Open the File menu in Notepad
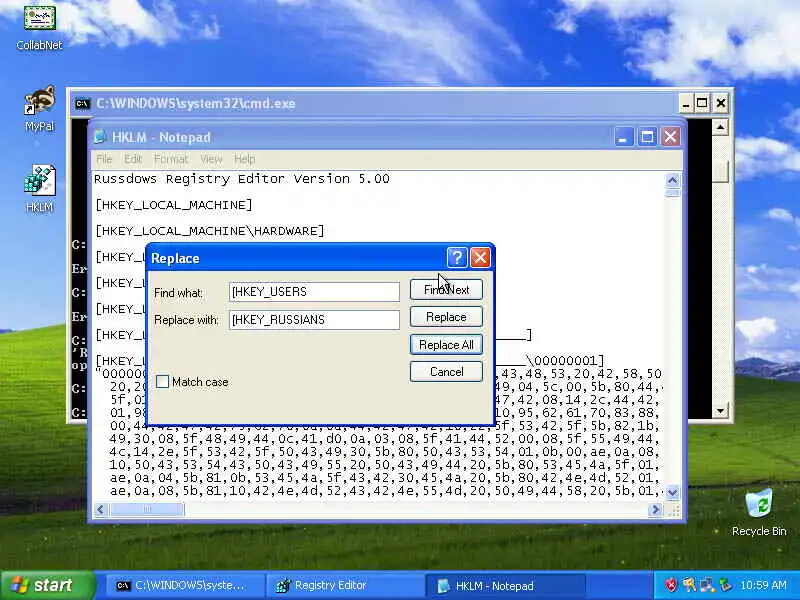Image resolution: width=800 pixels, height=600 pixels. 104,159
